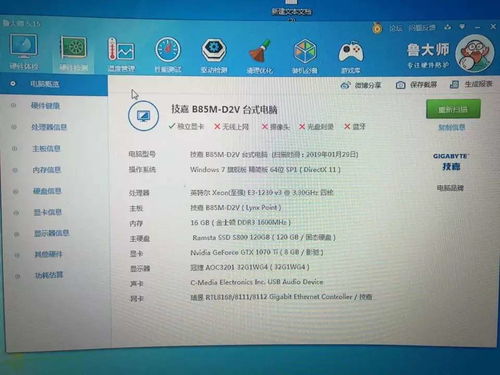Viewport: 500px width, 375px height.
Task: Open the 装机必备 colorful cube icon
Action: (305, 56)
